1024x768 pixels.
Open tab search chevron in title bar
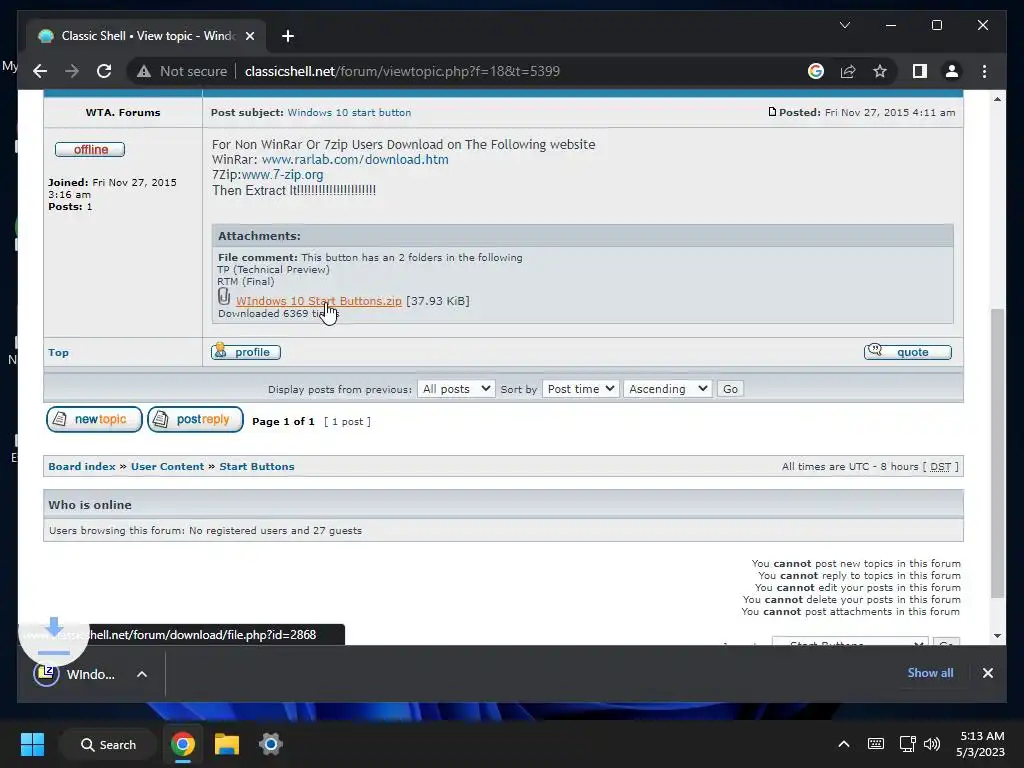click(844, 25)
